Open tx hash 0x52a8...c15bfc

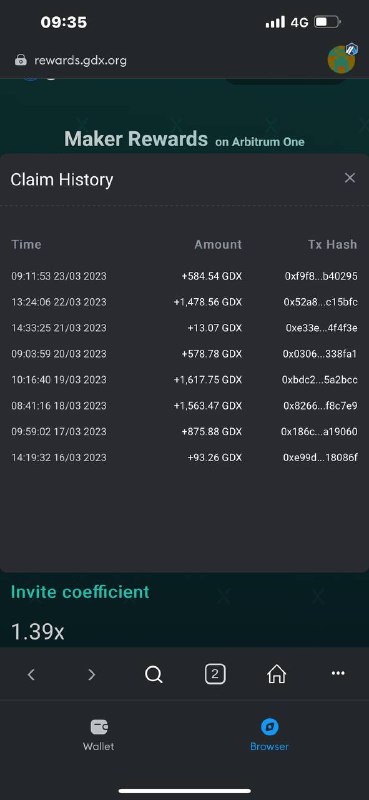321,302
